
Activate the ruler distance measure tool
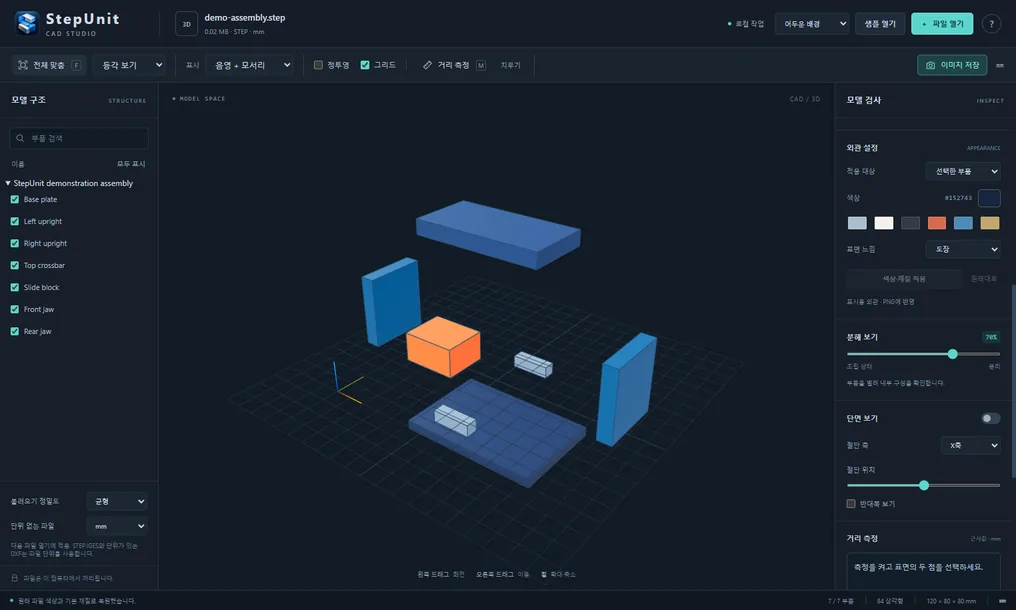point(427,65)
